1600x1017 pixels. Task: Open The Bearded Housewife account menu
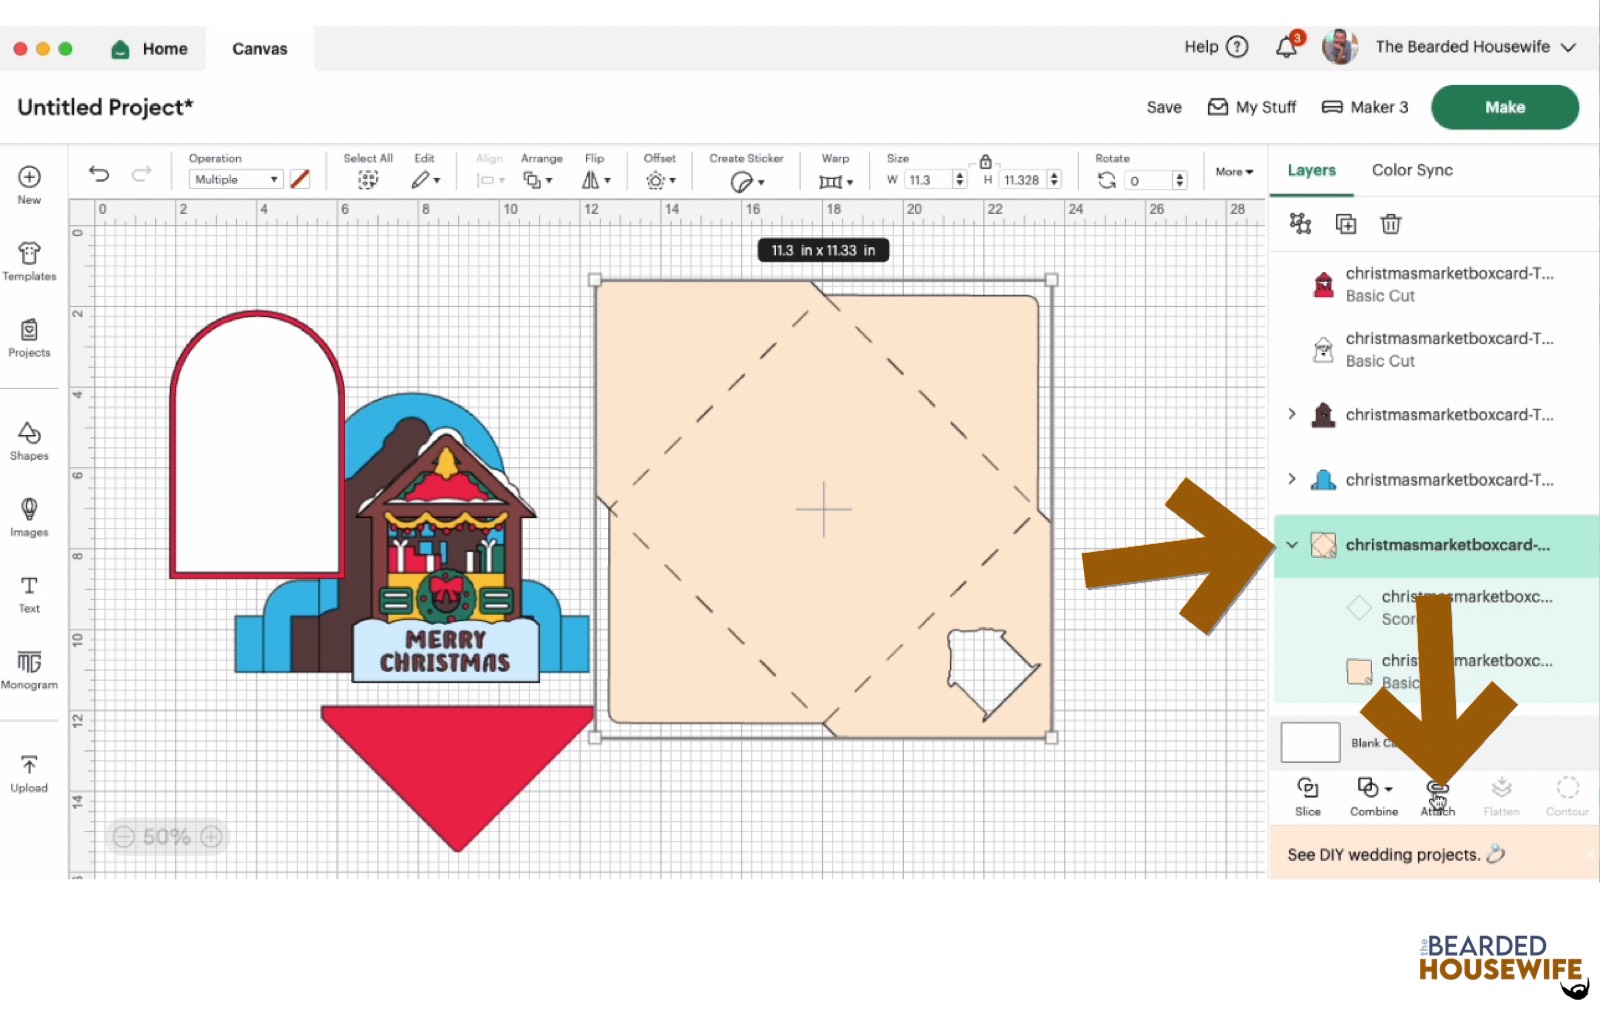coord(1449,47)
